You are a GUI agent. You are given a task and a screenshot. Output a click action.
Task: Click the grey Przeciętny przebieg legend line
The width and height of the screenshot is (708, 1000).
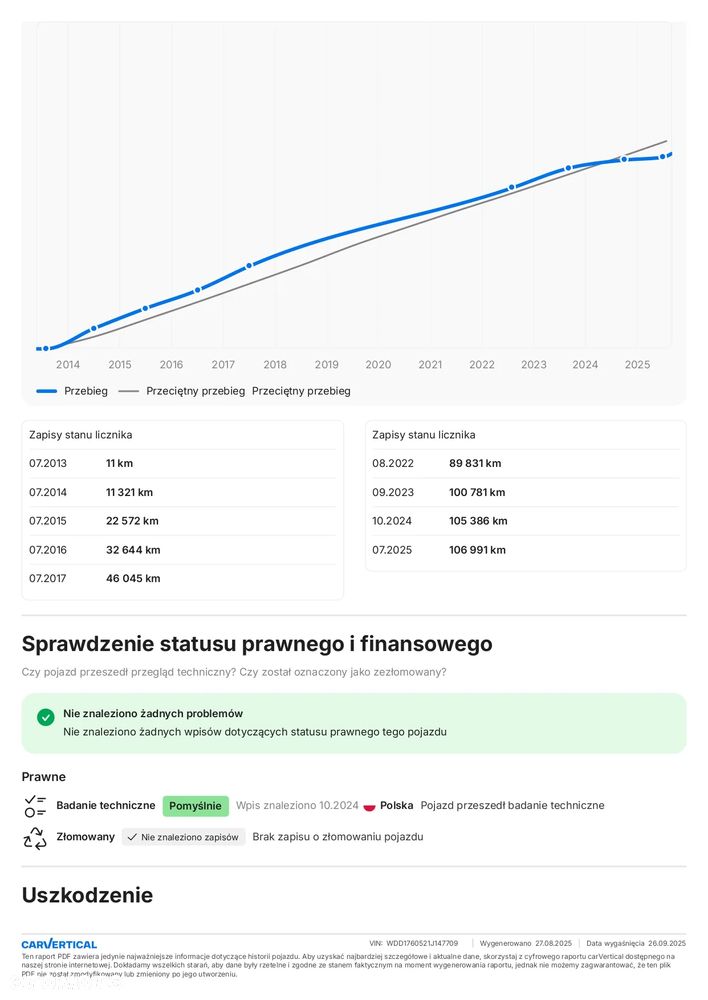click(x=128, y=391)
